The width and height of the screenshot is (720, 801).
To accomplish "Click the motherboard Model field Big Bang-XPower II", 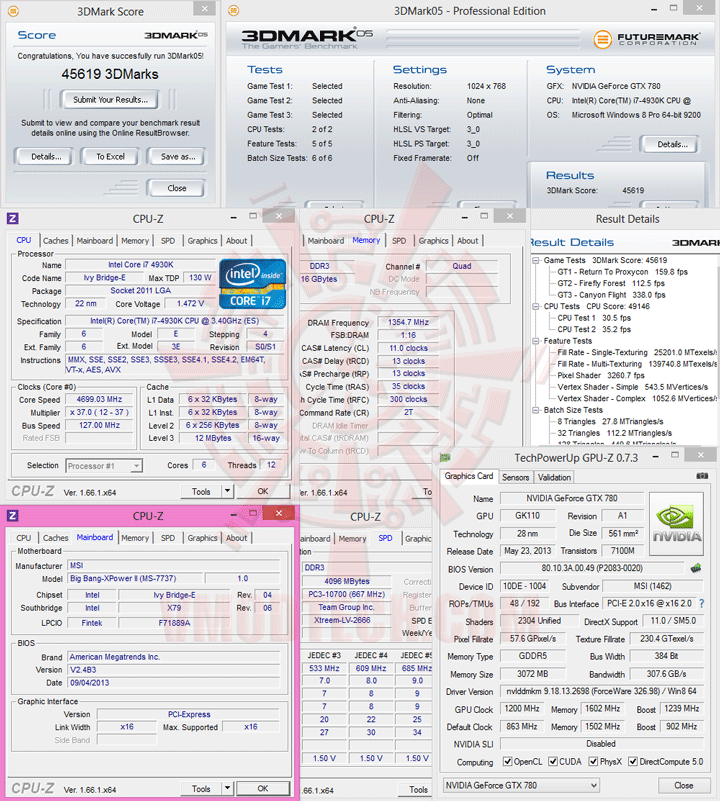I will pos(135,578).
